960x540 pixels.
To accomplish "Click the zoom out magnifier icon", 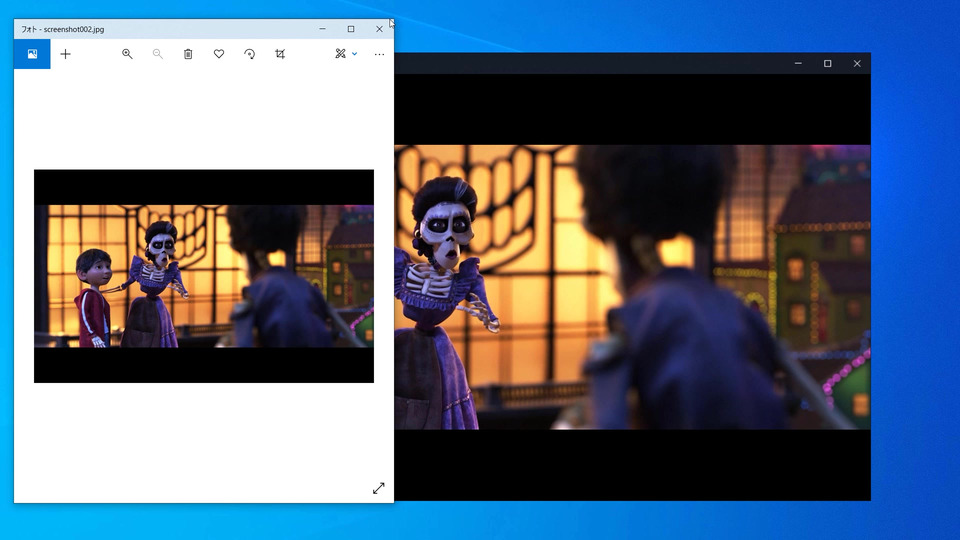I will 157,54.
